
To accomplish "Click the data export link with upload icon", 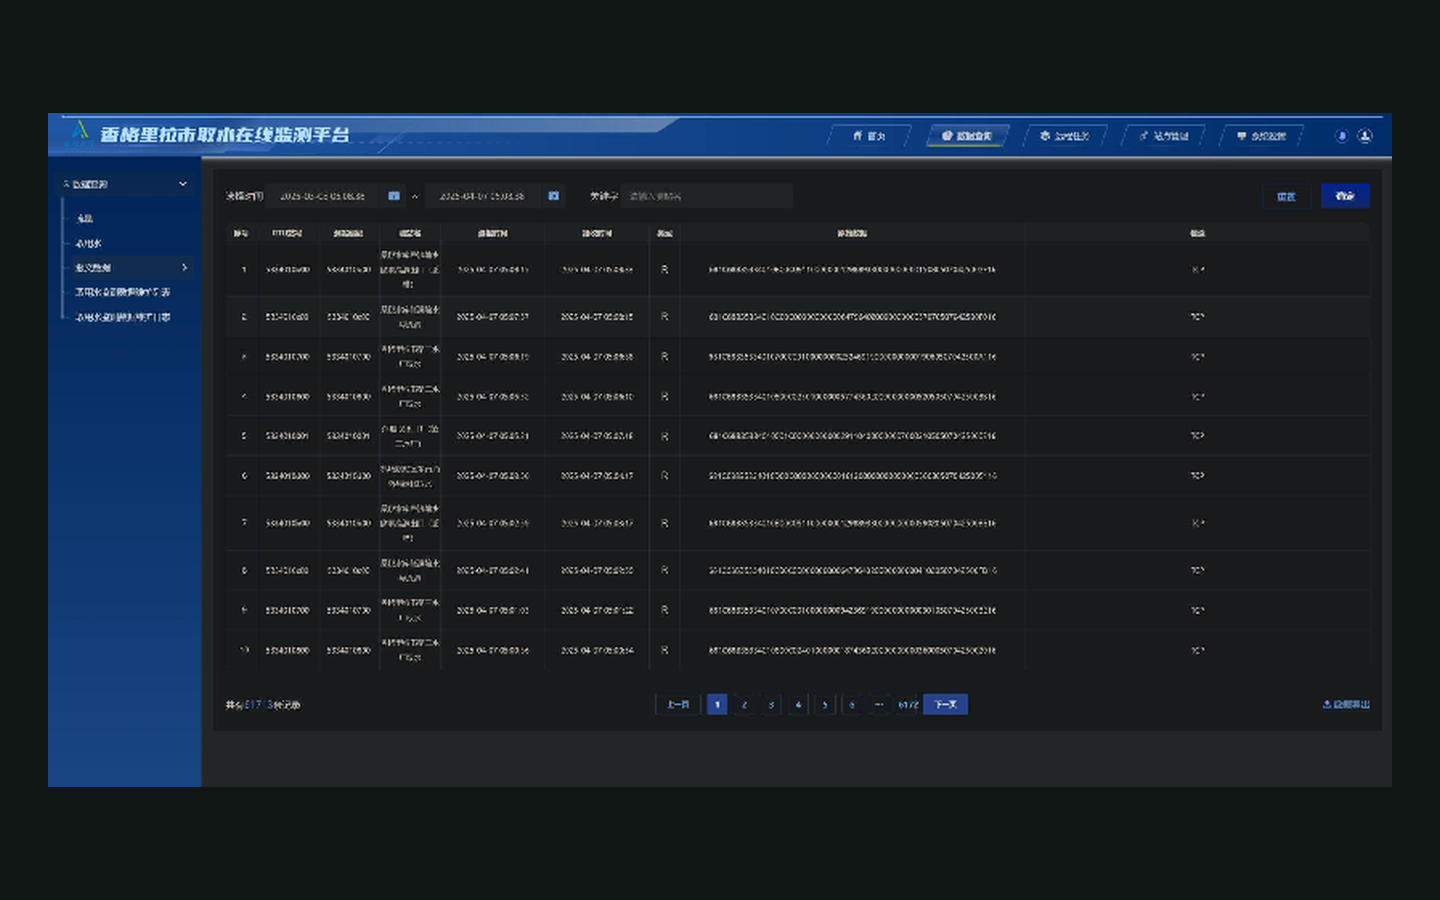I will pyautogui.click(x=1346, y=705).
